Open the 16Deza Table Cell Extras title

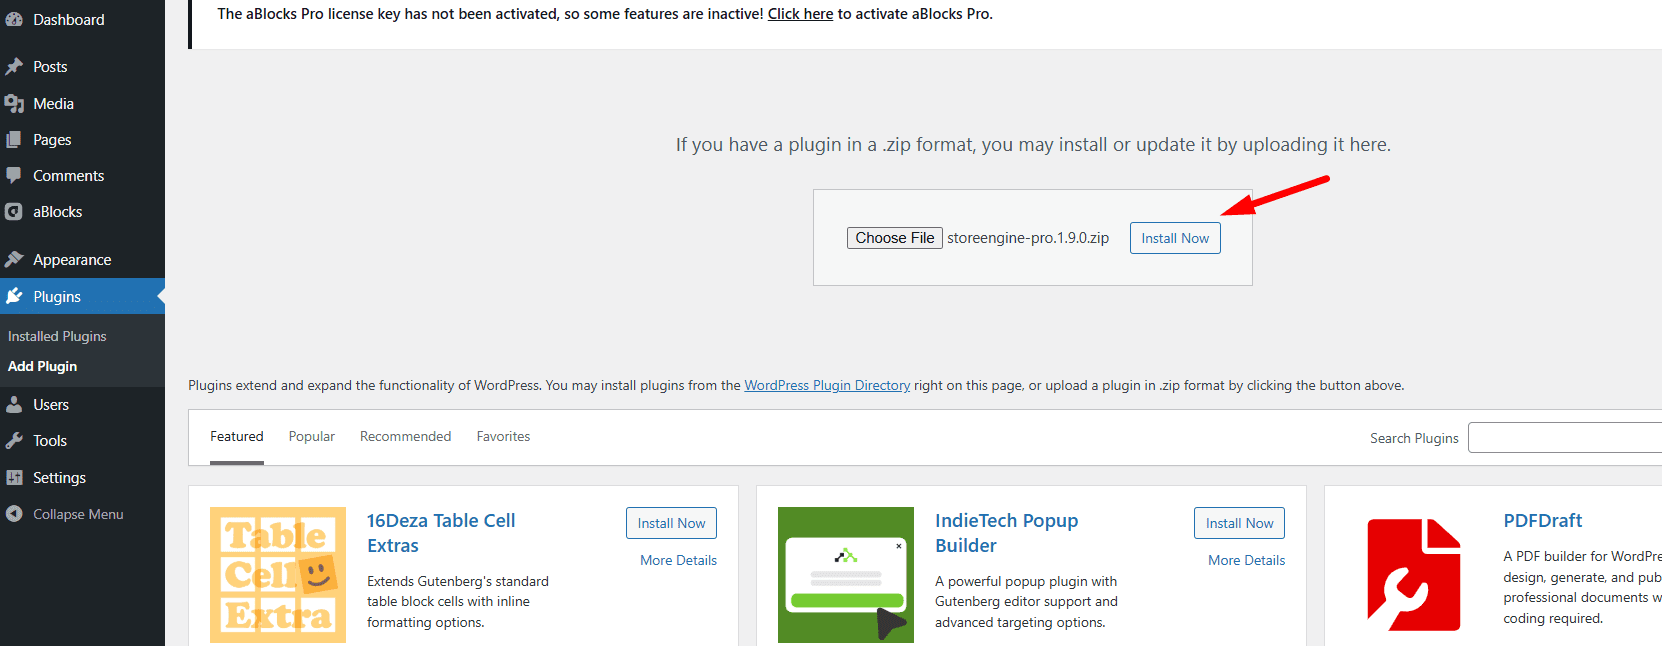click(441, 533)
